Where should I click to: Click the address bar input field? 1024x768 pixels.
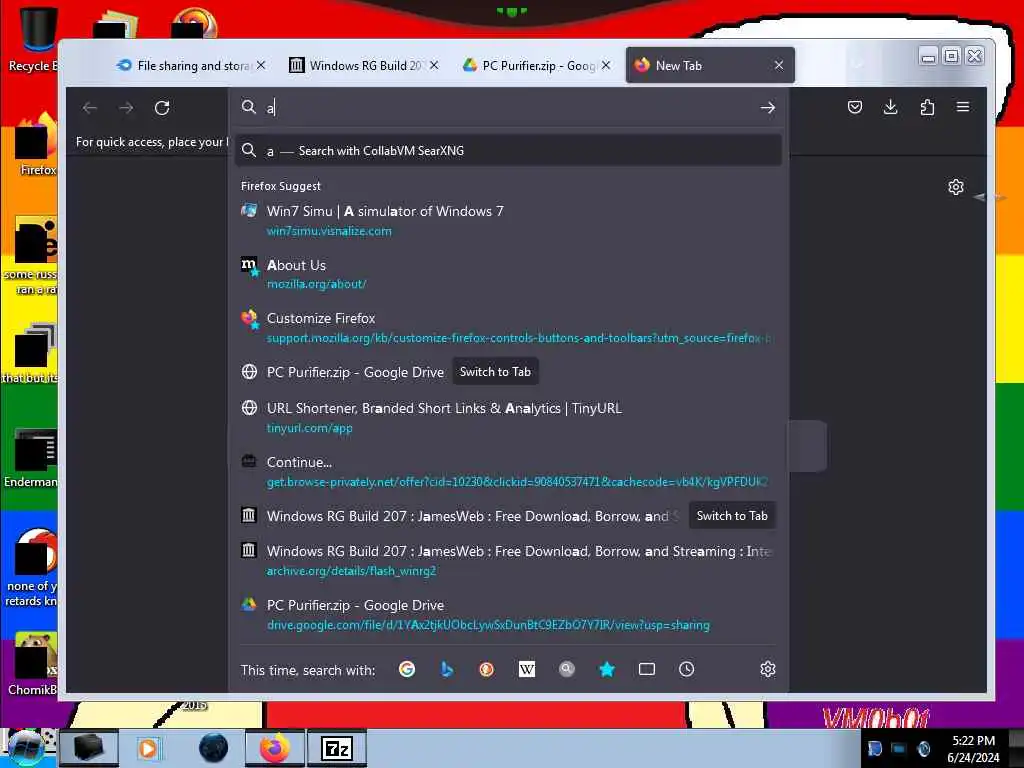click(509, 108)
